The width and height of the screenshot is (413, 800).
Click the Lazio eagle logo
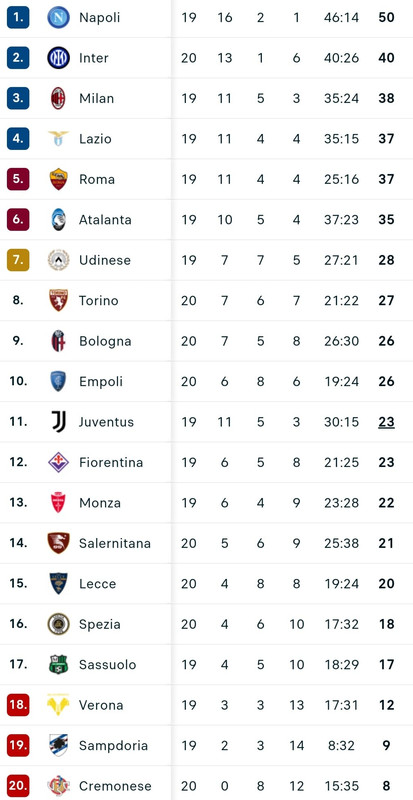point(58,138)
